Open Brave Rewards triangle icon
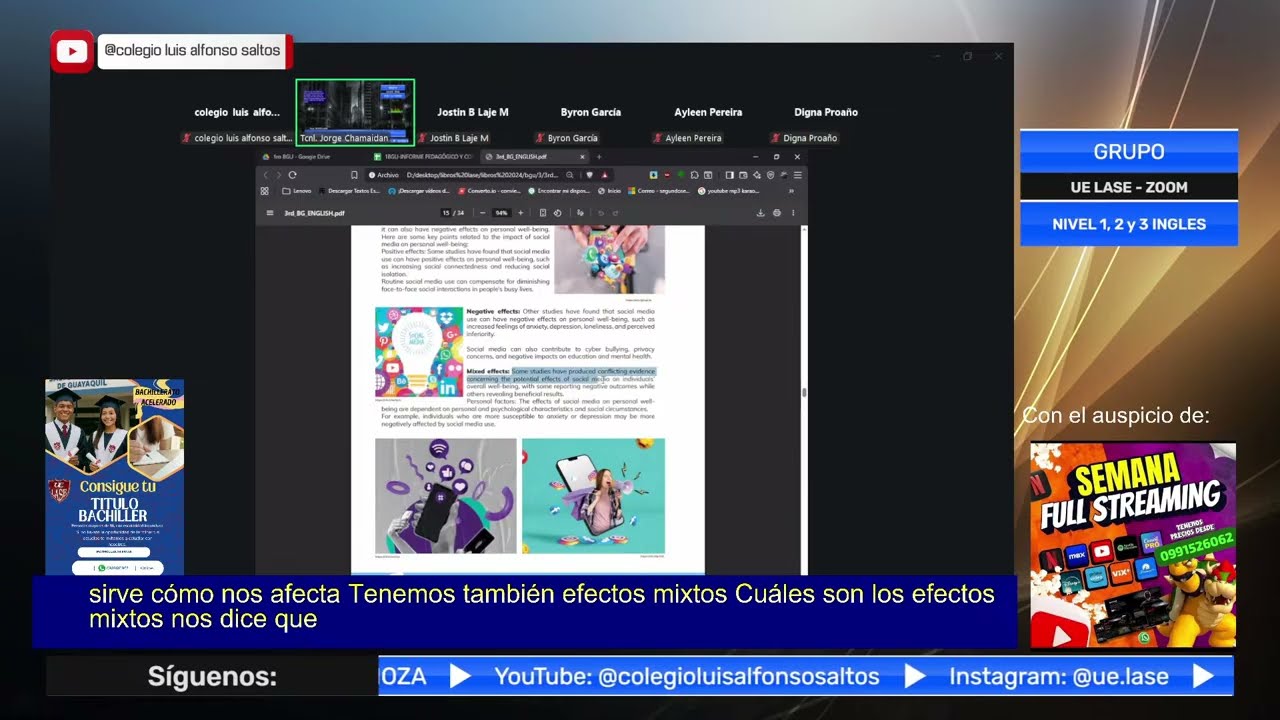 coord(605,175)
